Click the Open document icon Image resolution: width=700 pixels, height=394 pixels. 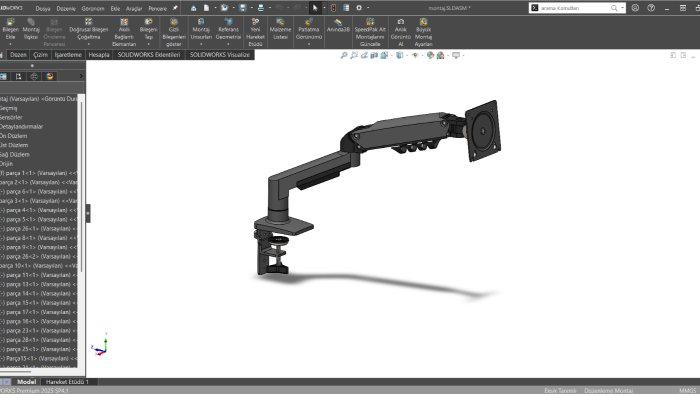(225, 8)
